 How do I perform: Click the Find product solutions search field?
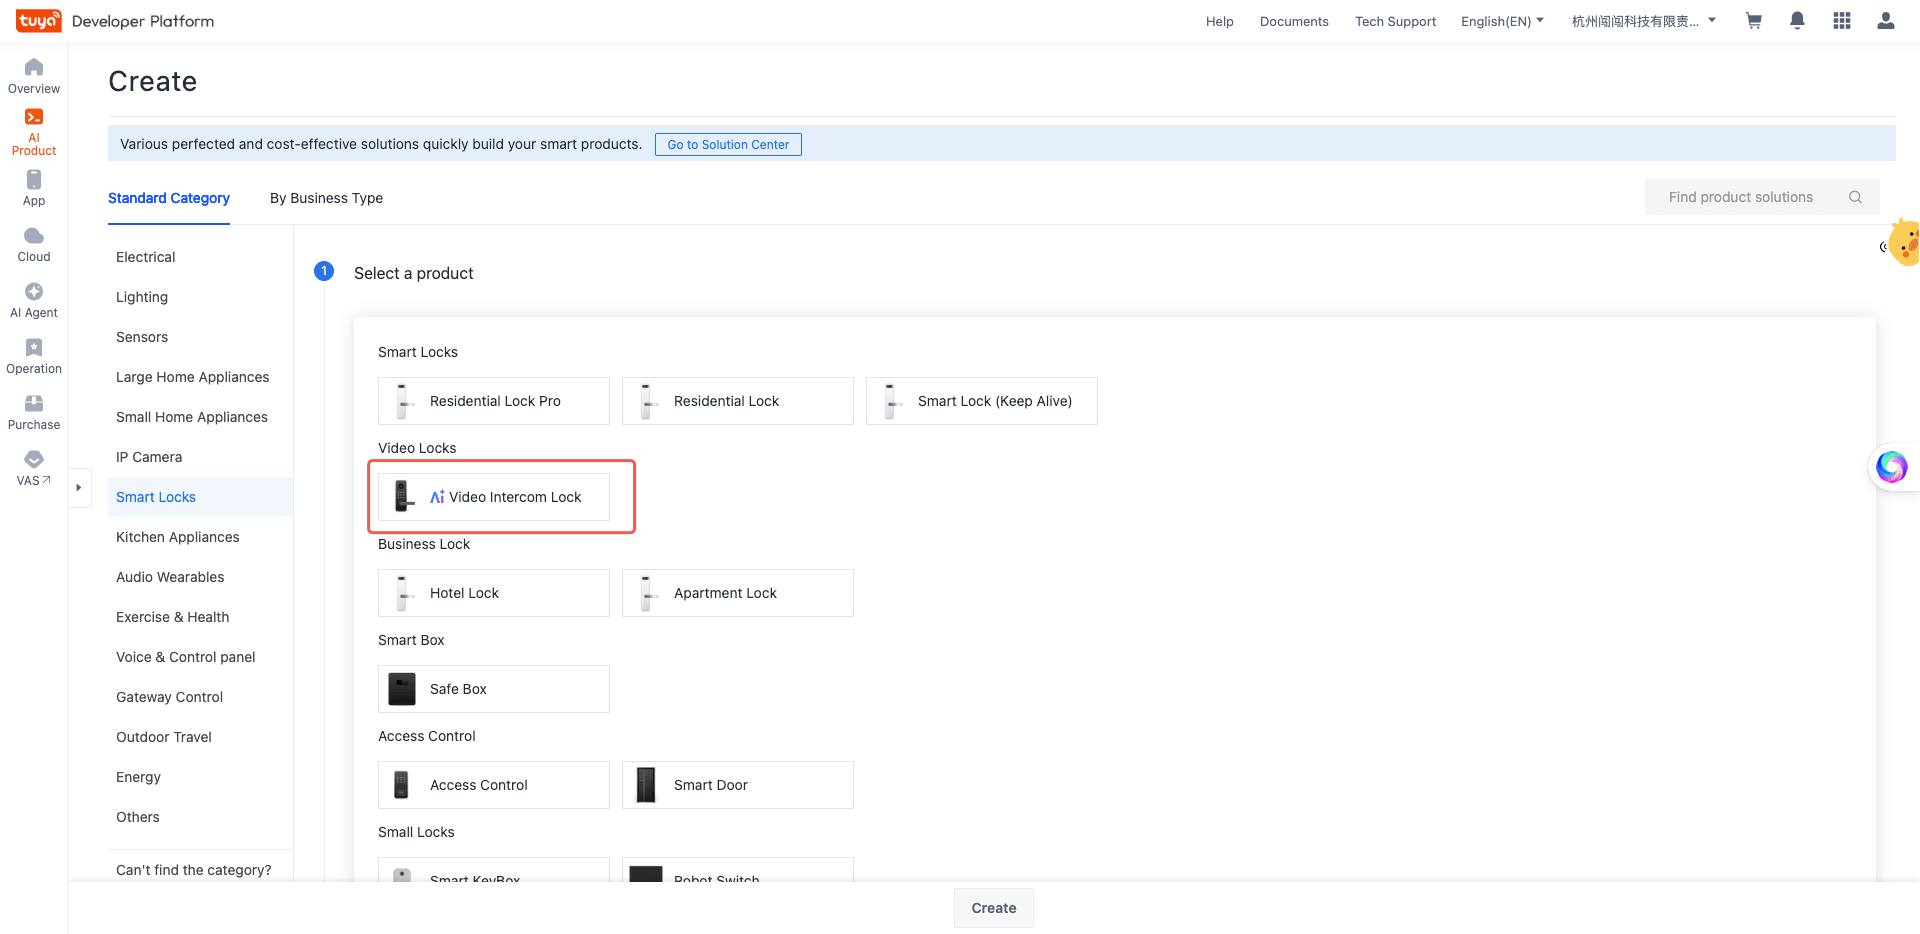coord(1741,197)
